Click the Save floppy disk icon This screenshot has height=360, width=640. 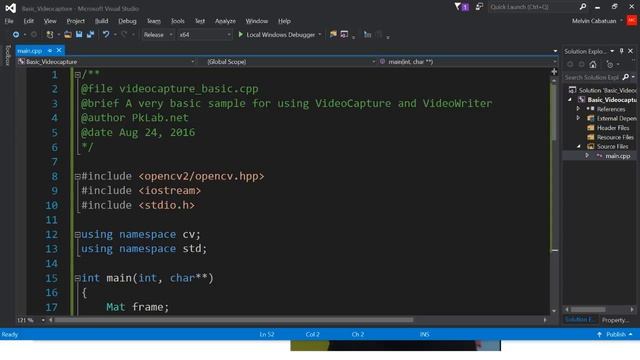tap(79, 35)
